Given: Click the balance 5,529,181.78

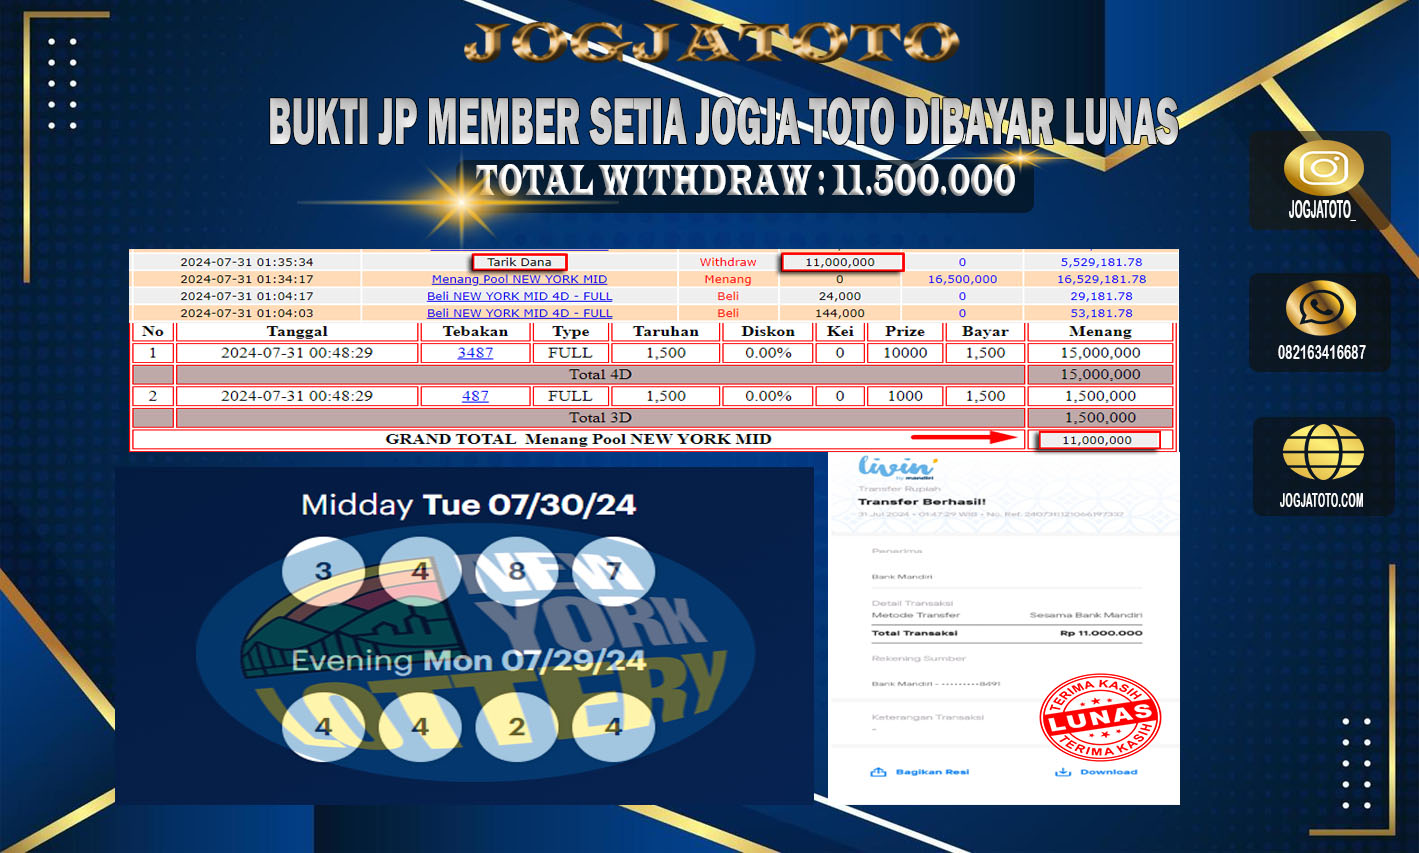Looking at the screenshot, I should pos(1101,262).
